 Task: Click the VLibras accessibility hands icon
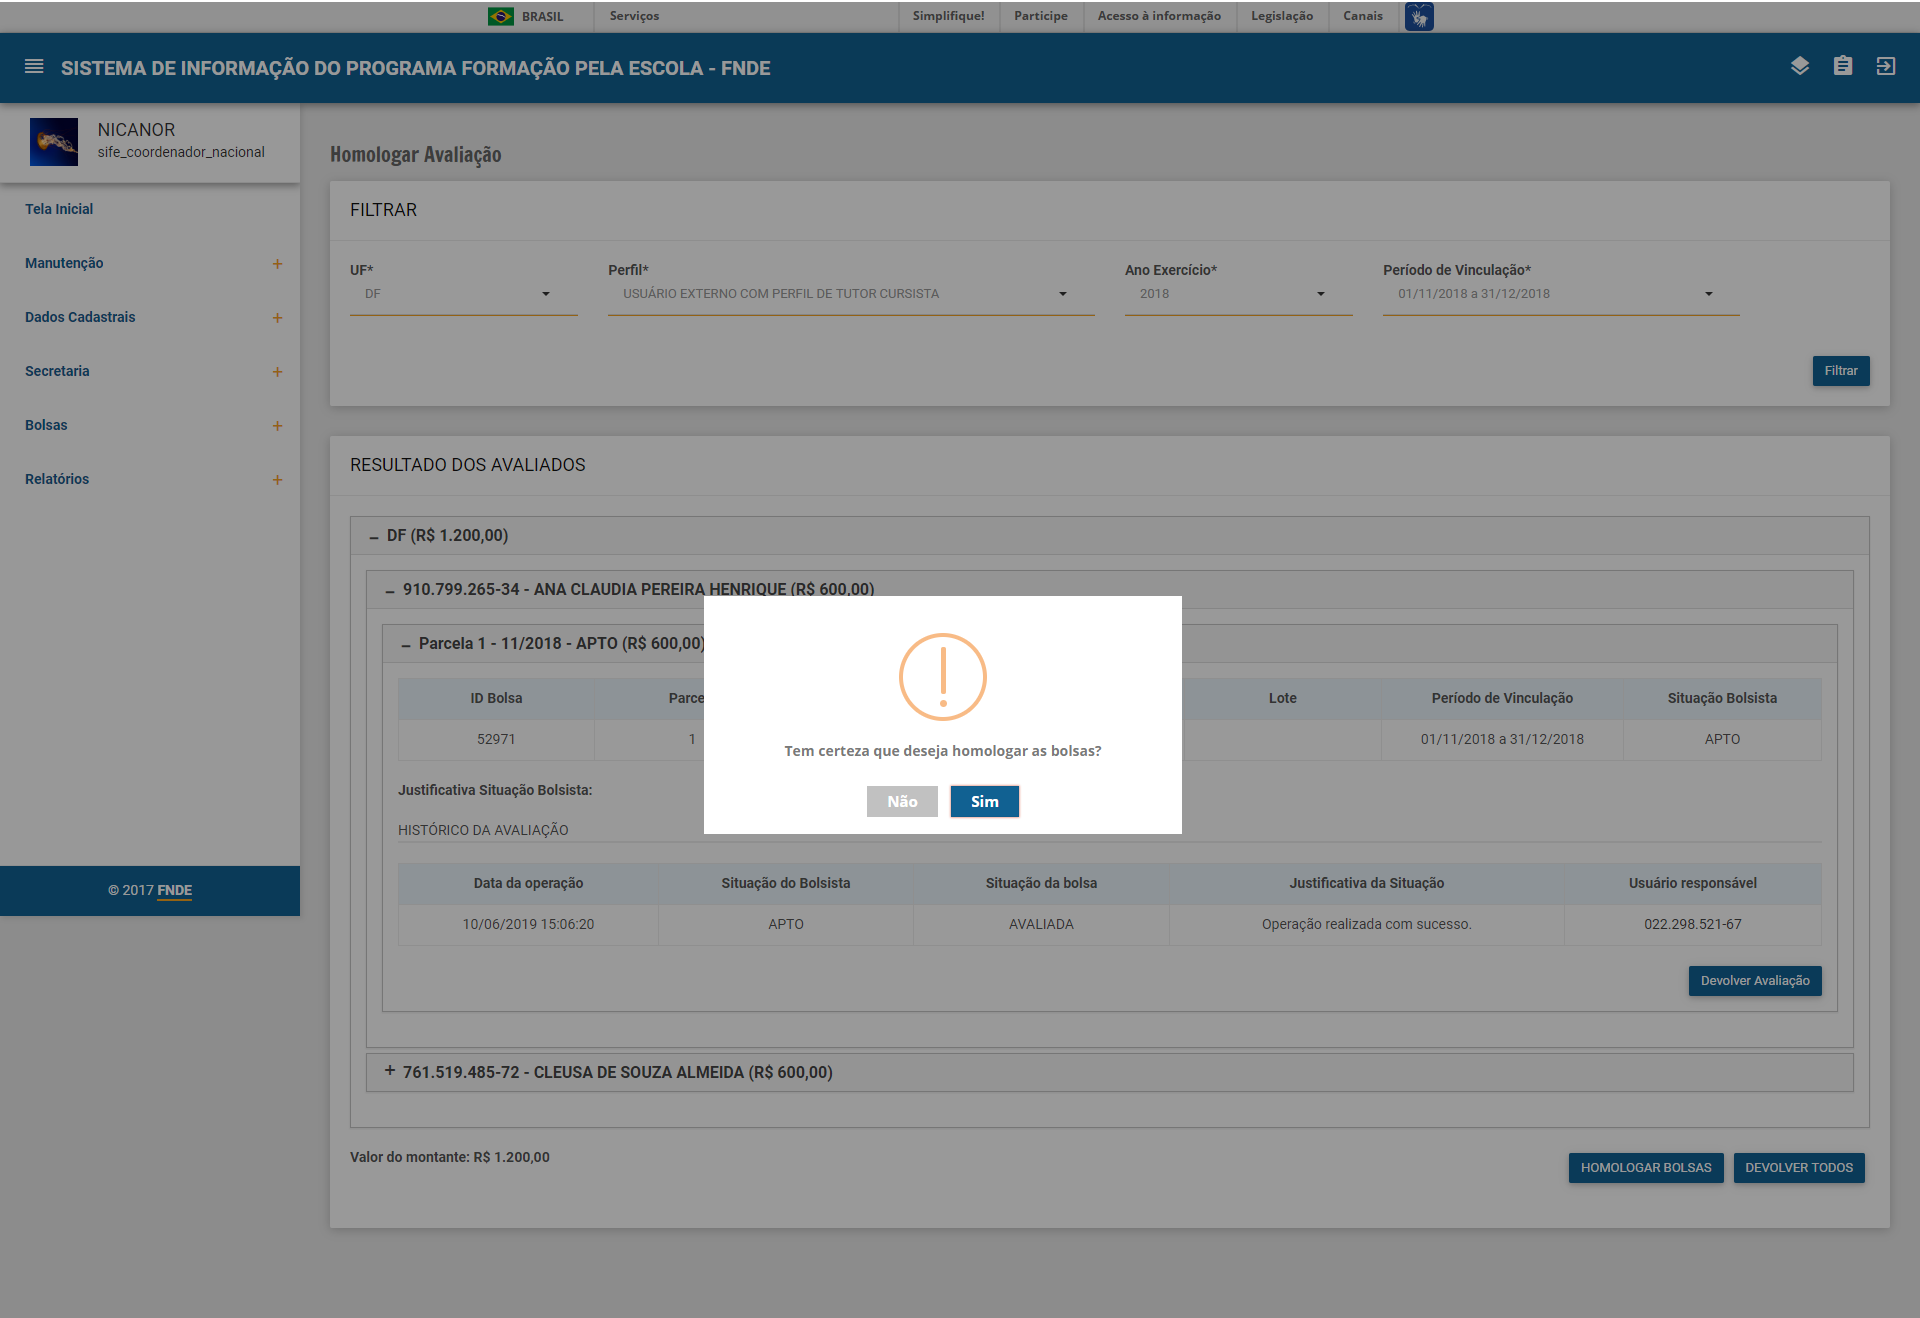1419,16
